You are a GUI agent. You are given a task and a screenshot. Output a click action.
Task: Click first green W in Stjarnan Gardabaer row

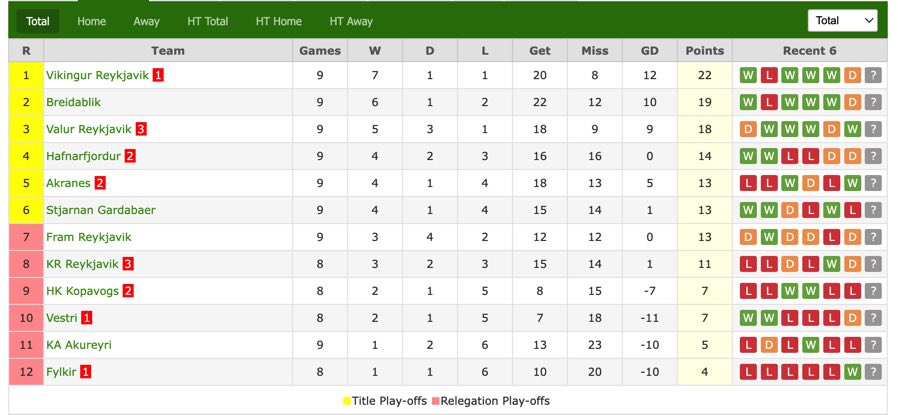coord(749,210)
